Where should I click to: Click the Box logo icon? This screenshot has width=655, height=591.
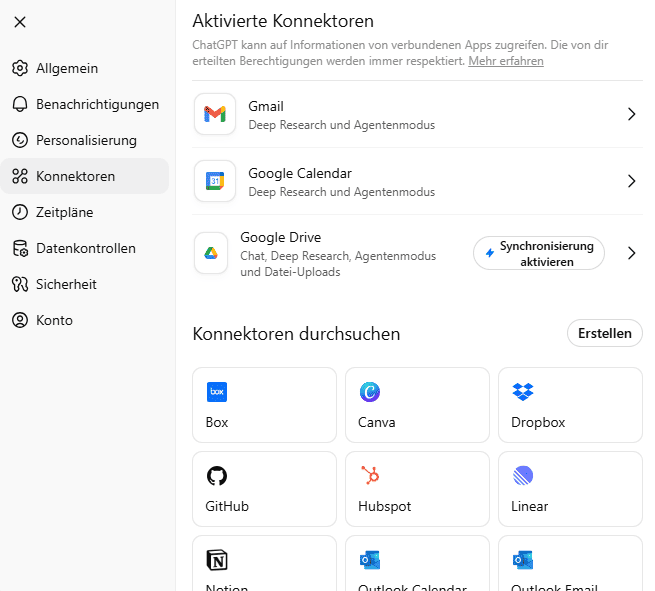tap(217, 392)
